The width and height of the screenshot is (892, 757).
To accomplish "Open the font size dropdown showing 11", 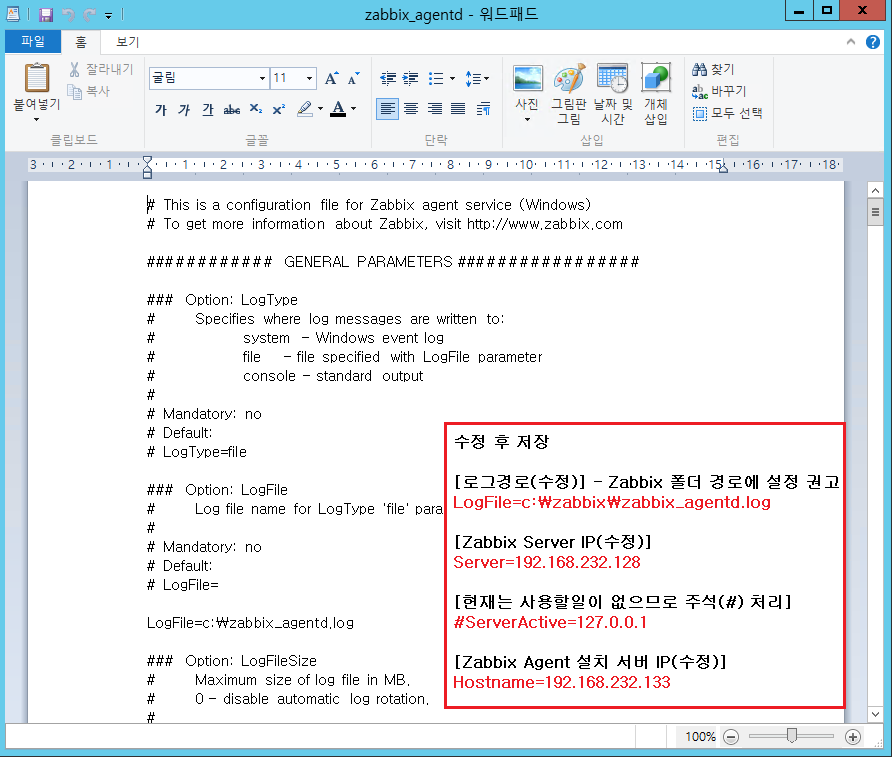I will 309,78.
